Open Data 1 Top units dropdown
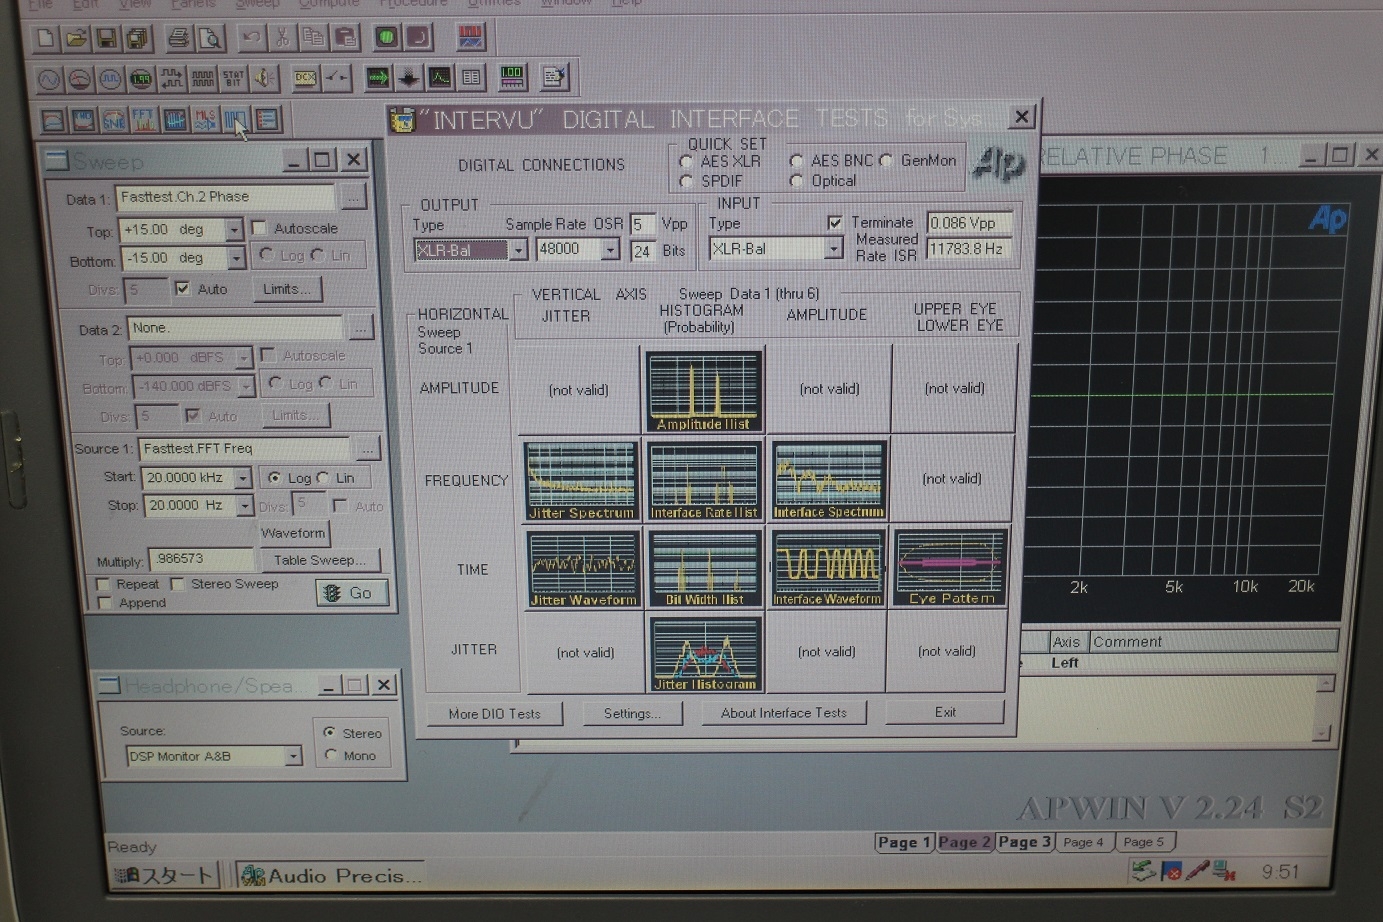This screenshot has height=922, width=1383. (x=234, y=230)
